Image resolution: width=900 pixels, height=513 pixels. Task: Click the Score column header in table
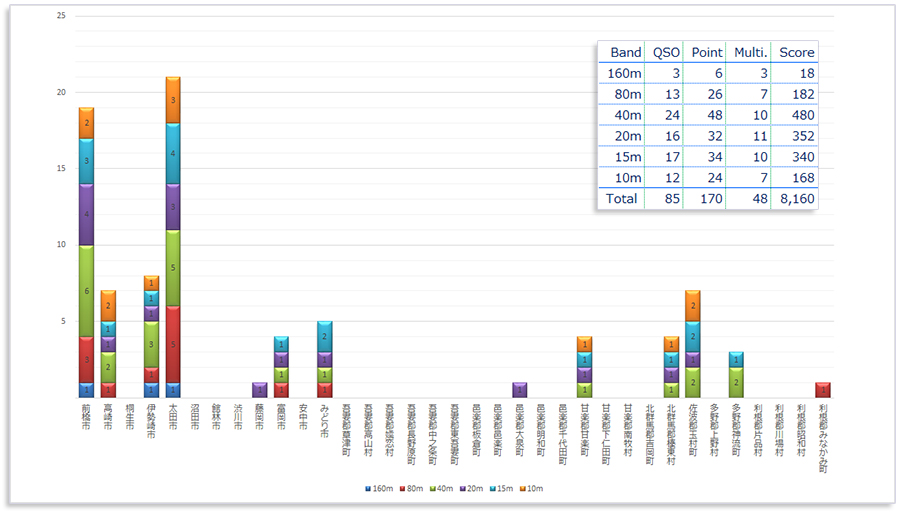point(797,52)
